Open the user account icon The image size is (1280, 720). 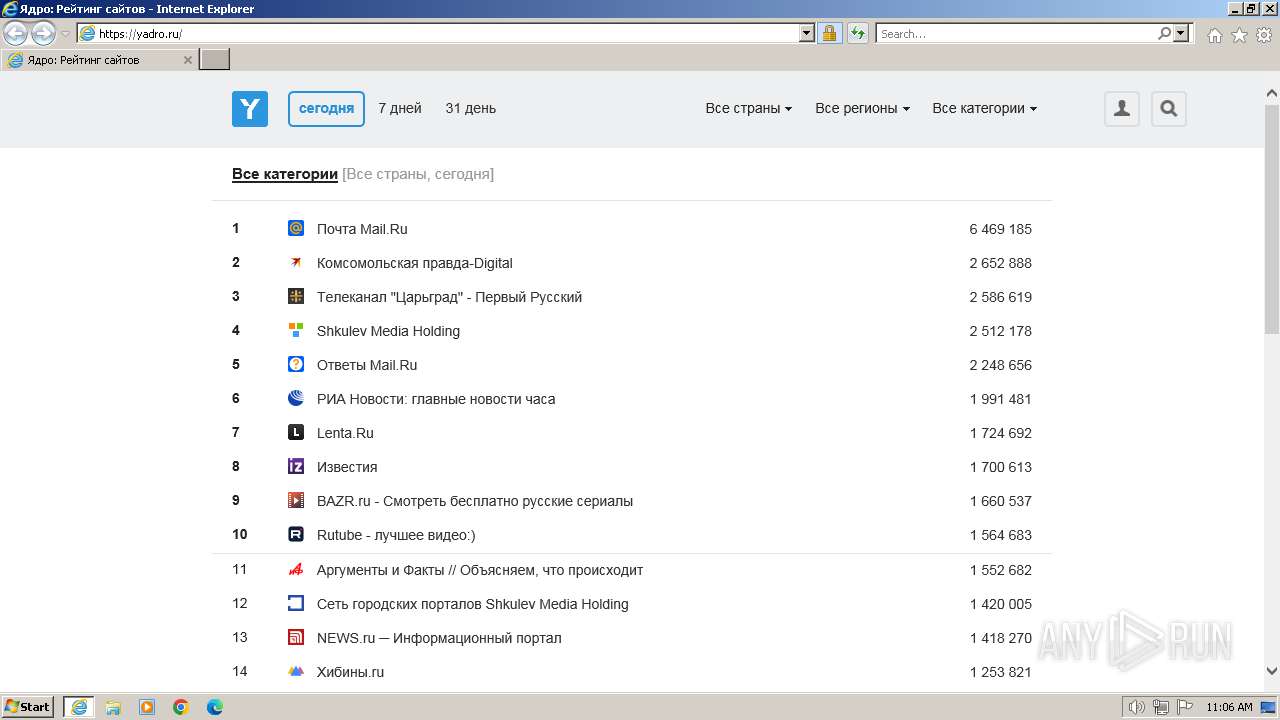[x=1122, y=109]
